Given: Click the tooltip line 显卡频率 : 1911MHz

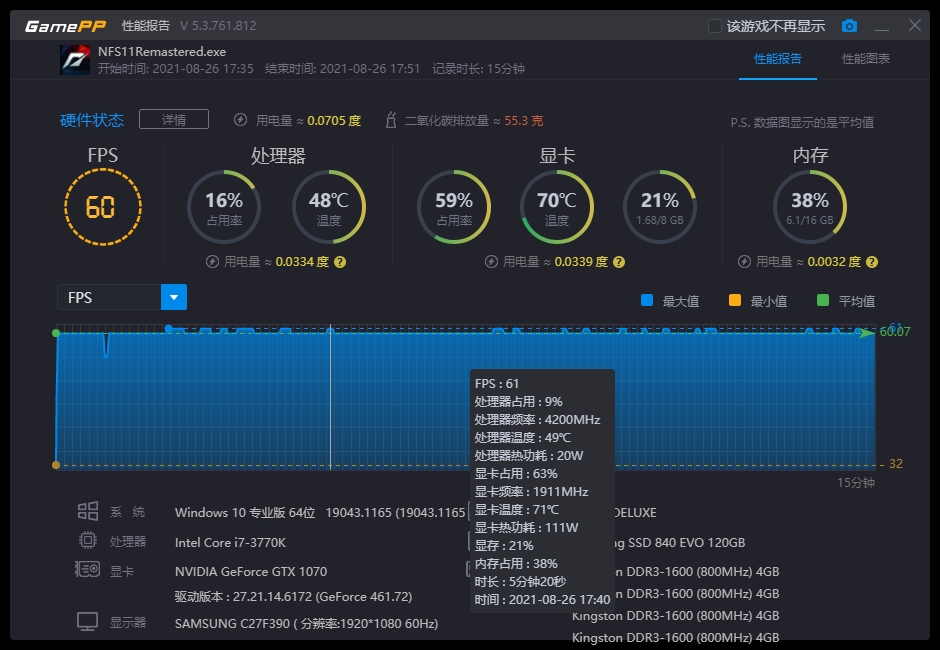Looking at the screenshot, I should click(531, 492).
